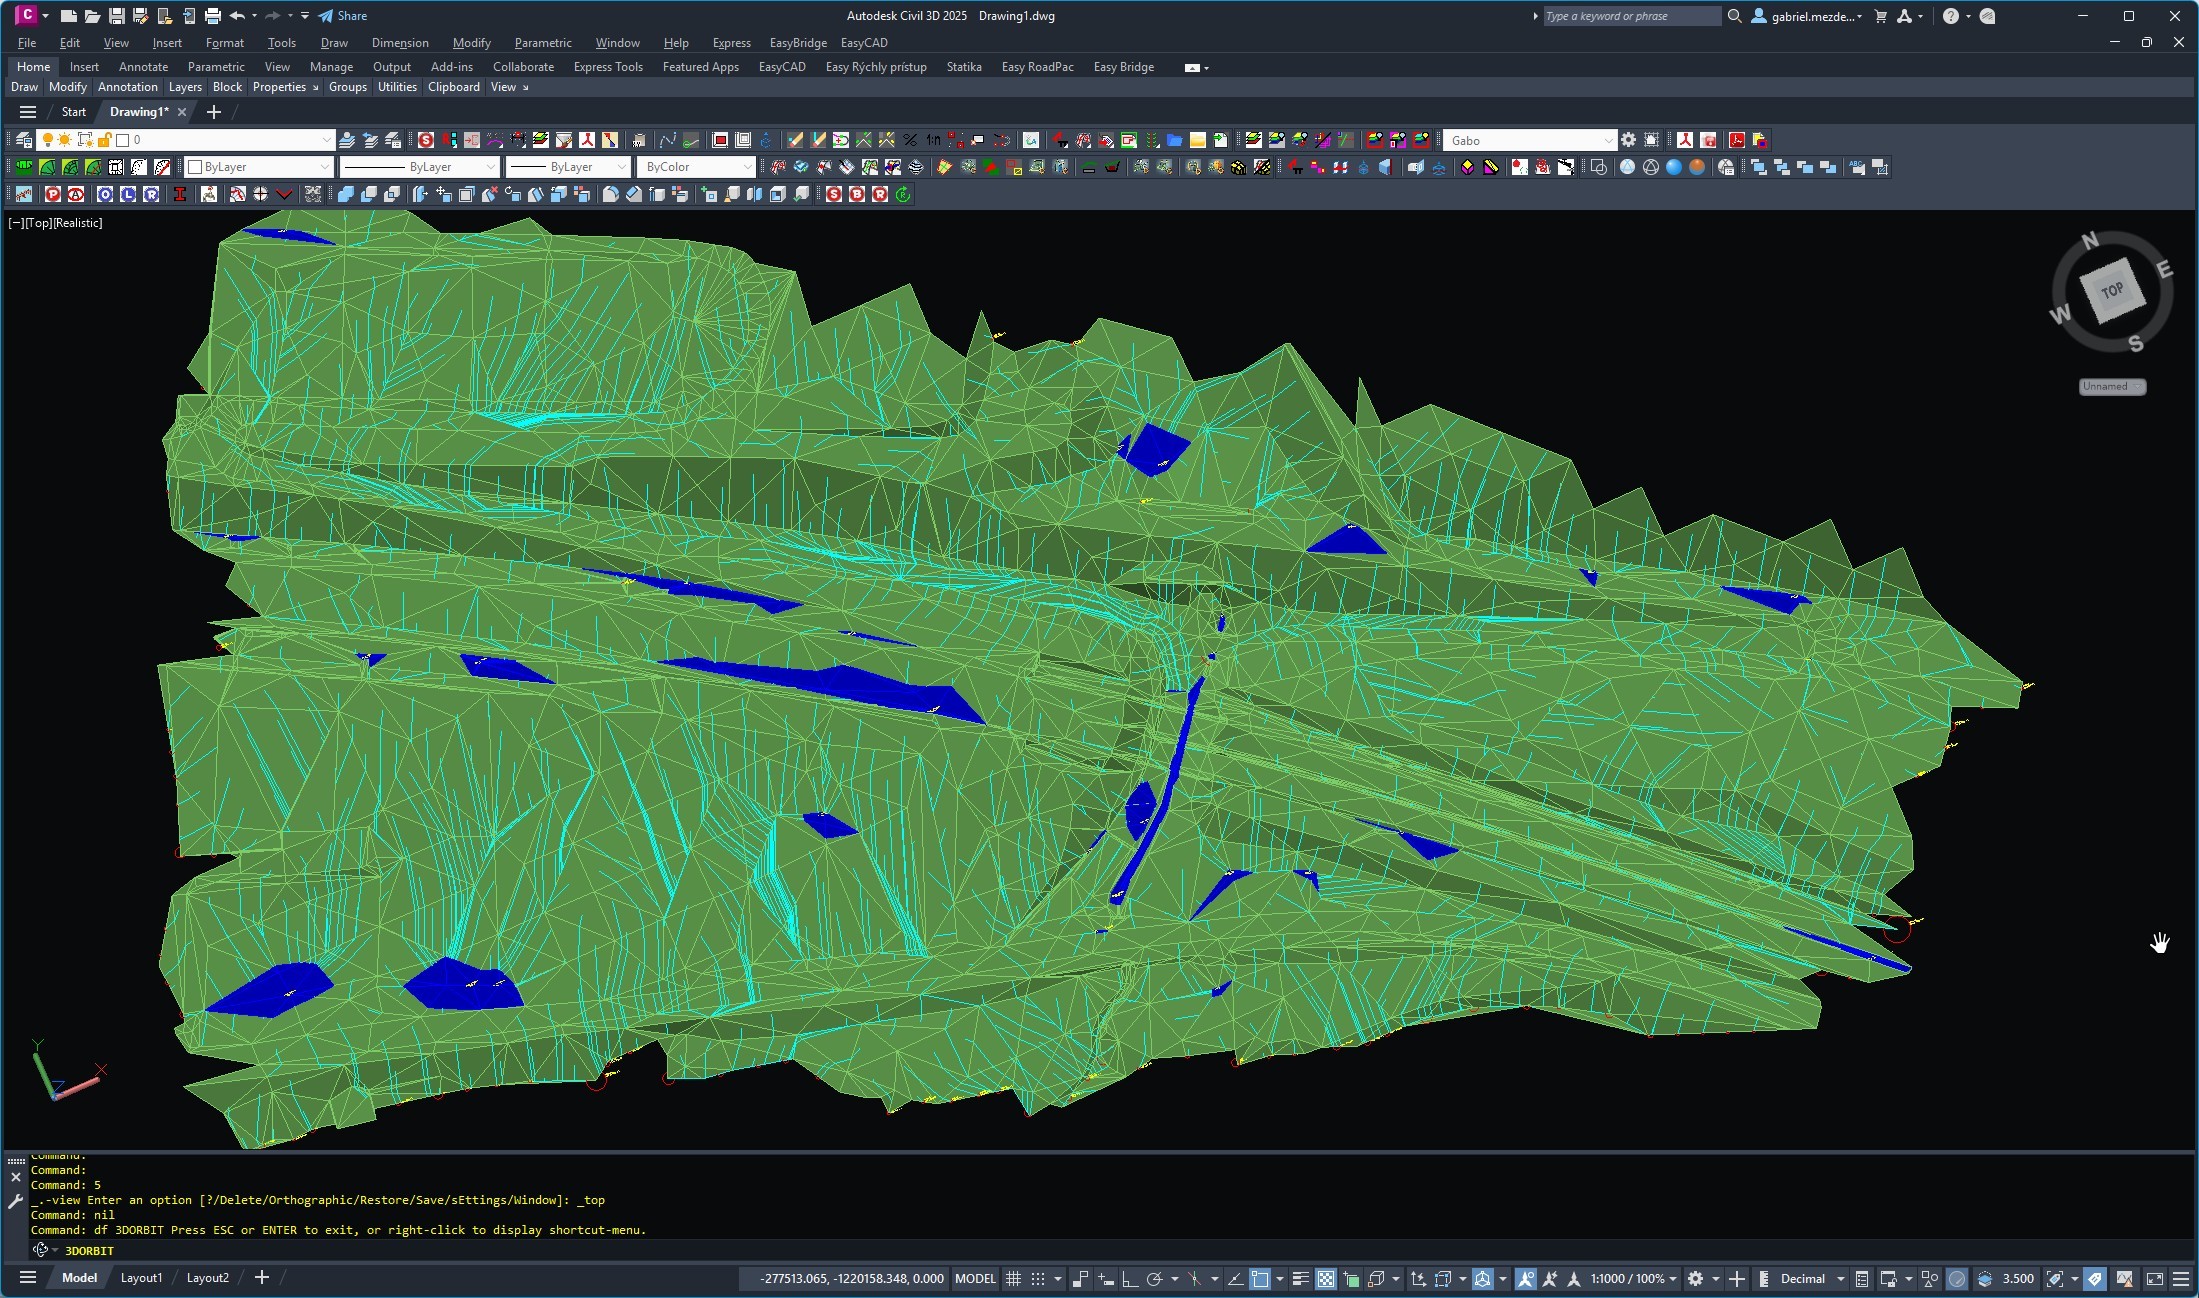
Task: Expand the Gabo workspace dropdown
Action: coord(1607,140)
